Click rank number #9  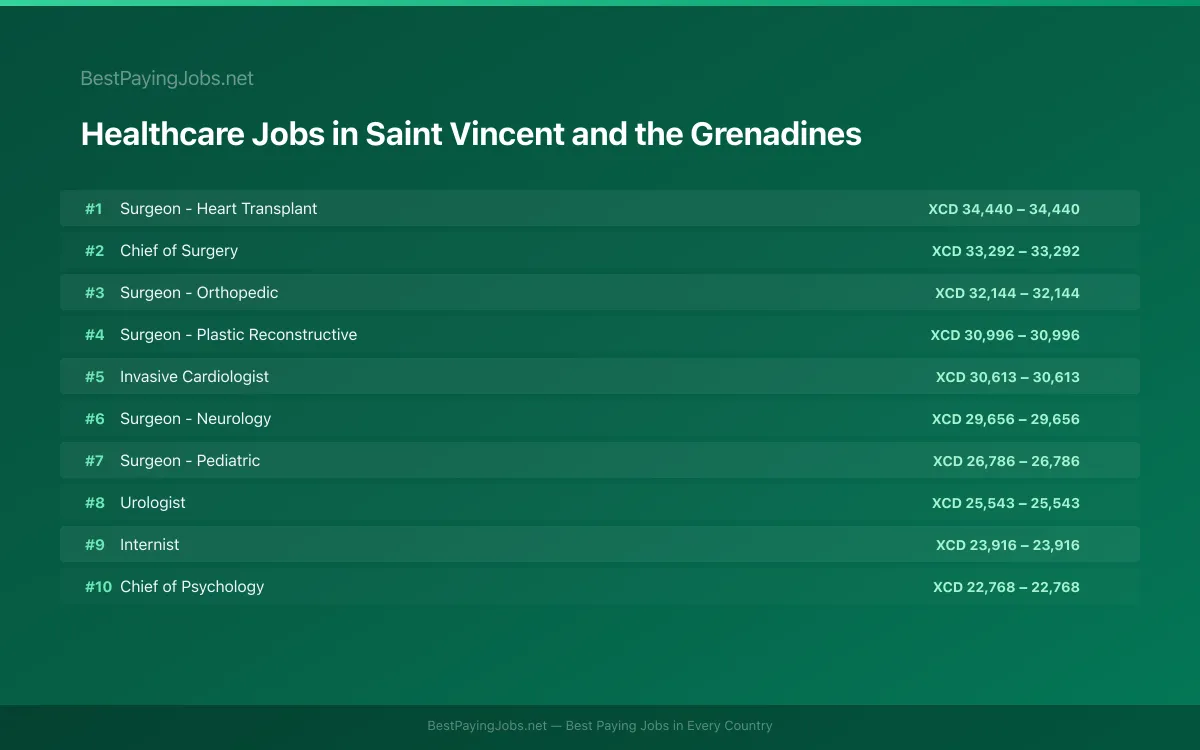click(x=94, y=545)
